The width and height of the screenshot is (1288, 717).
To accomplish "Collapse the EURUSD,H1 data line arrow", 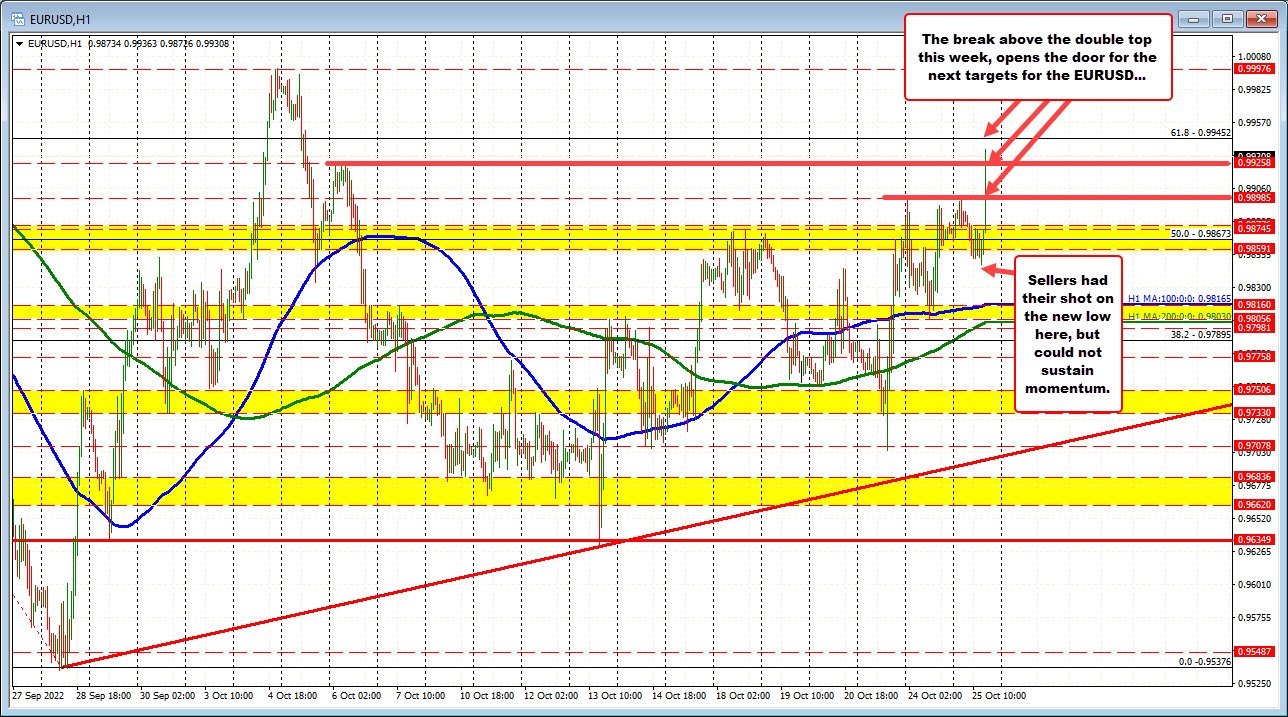I will (17, 43).
